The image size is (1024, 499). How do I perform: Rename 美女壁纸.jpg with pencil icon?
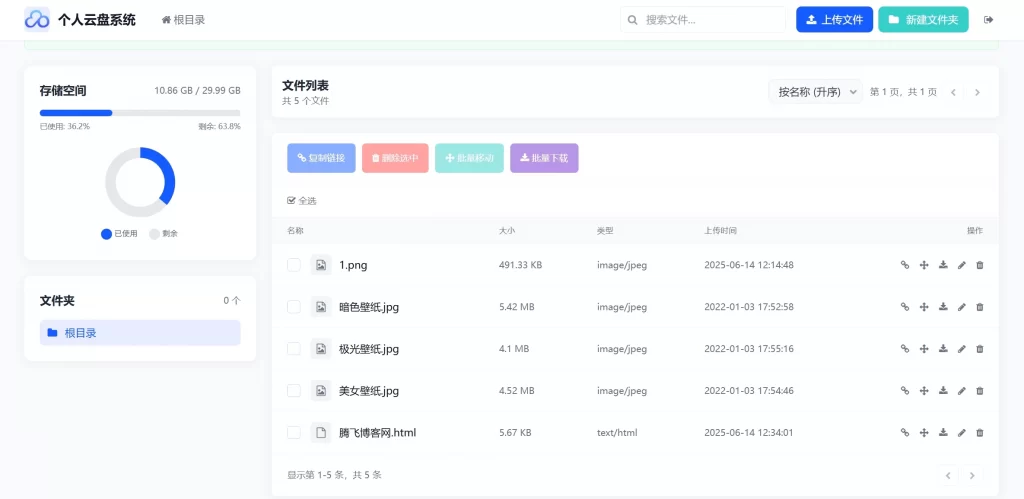[961, 391]
